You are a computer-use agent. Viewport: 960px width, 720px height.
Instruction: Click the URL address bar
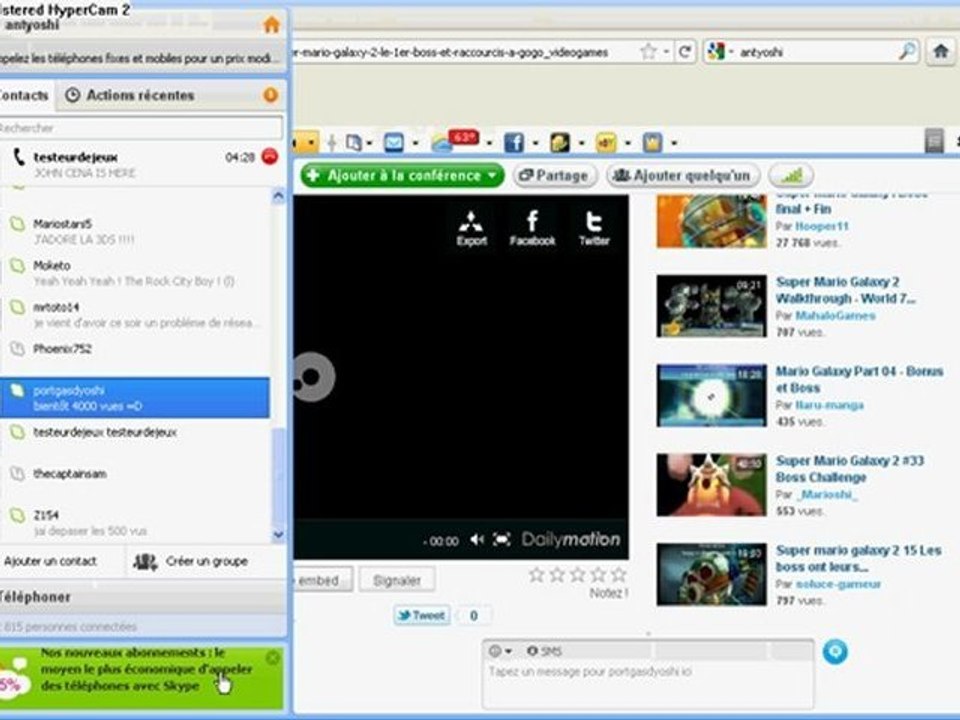[465, 52]
